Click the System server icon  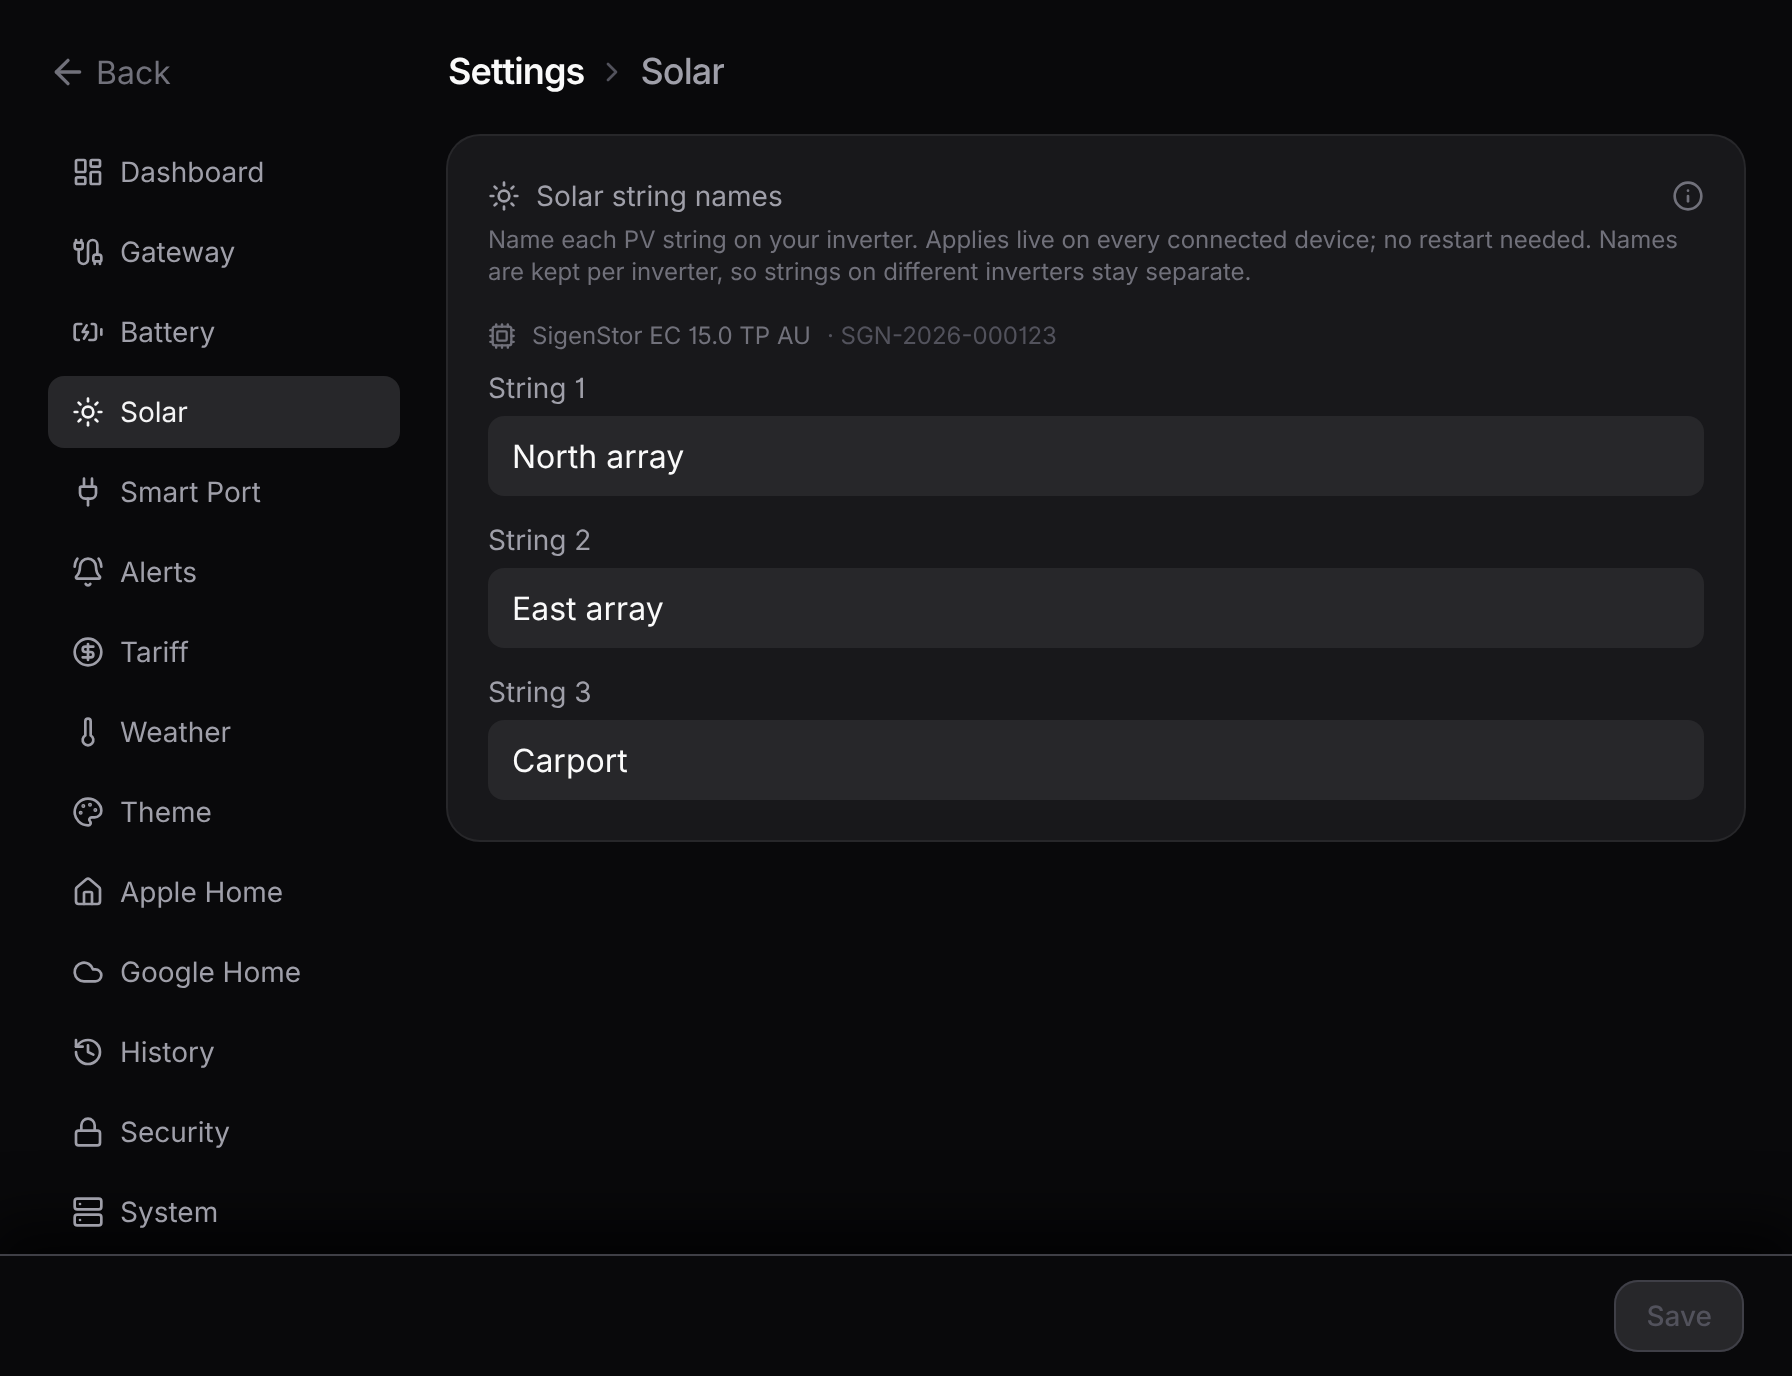point(88,1212)
